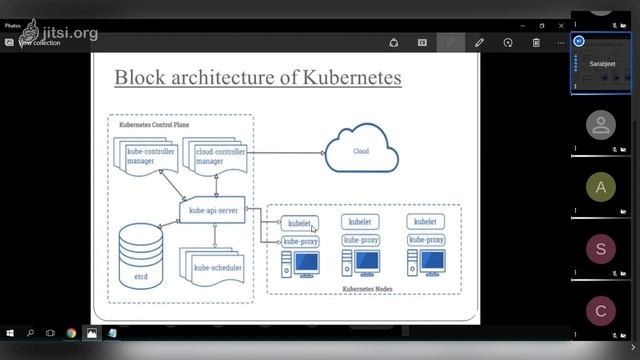Screen dimensions: 640x360
Task: Click the 'etcd' database cylinder
Action: pos(141,256)
